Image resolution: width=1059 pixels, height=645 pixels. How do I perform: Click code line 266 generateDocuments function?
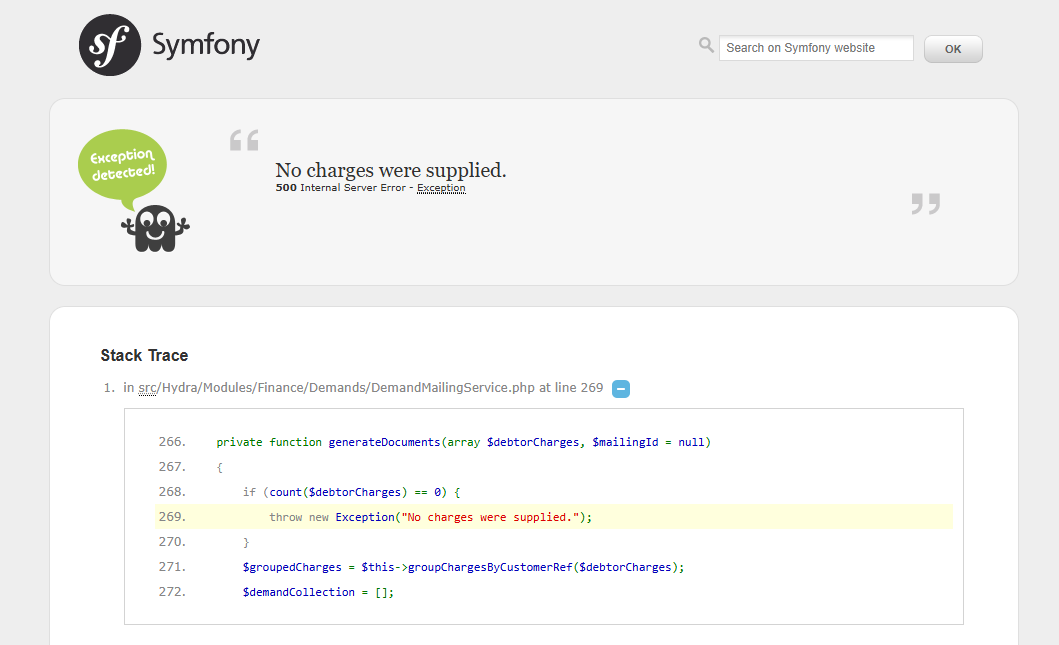point(463,442)
